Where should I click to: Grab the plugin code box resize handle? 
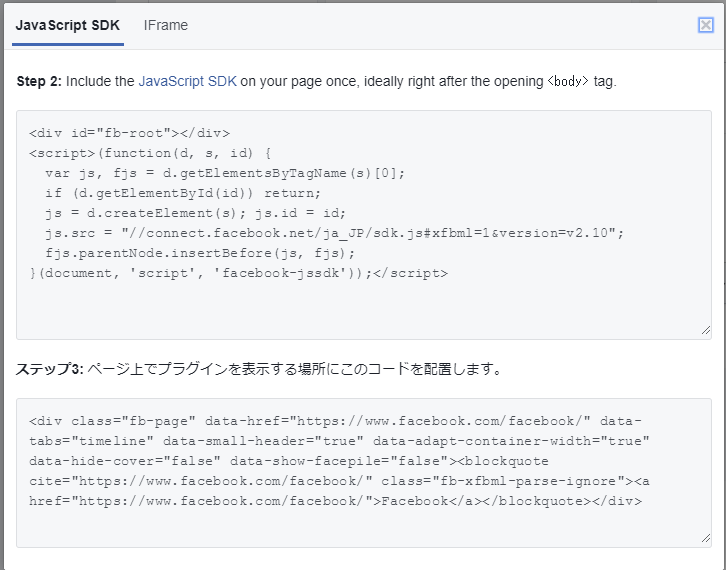tap(706, 537)
